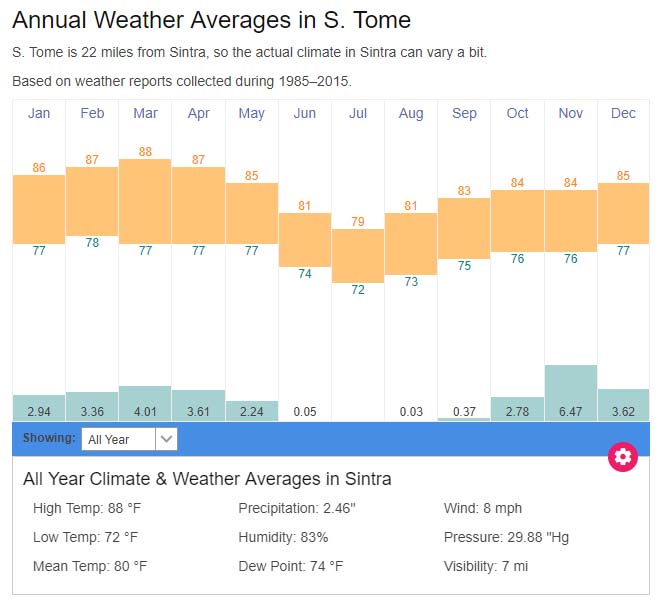This screenshot has width=661, height=606.
Task: Select the Jan month column header
Action: [x=39, y=114]
